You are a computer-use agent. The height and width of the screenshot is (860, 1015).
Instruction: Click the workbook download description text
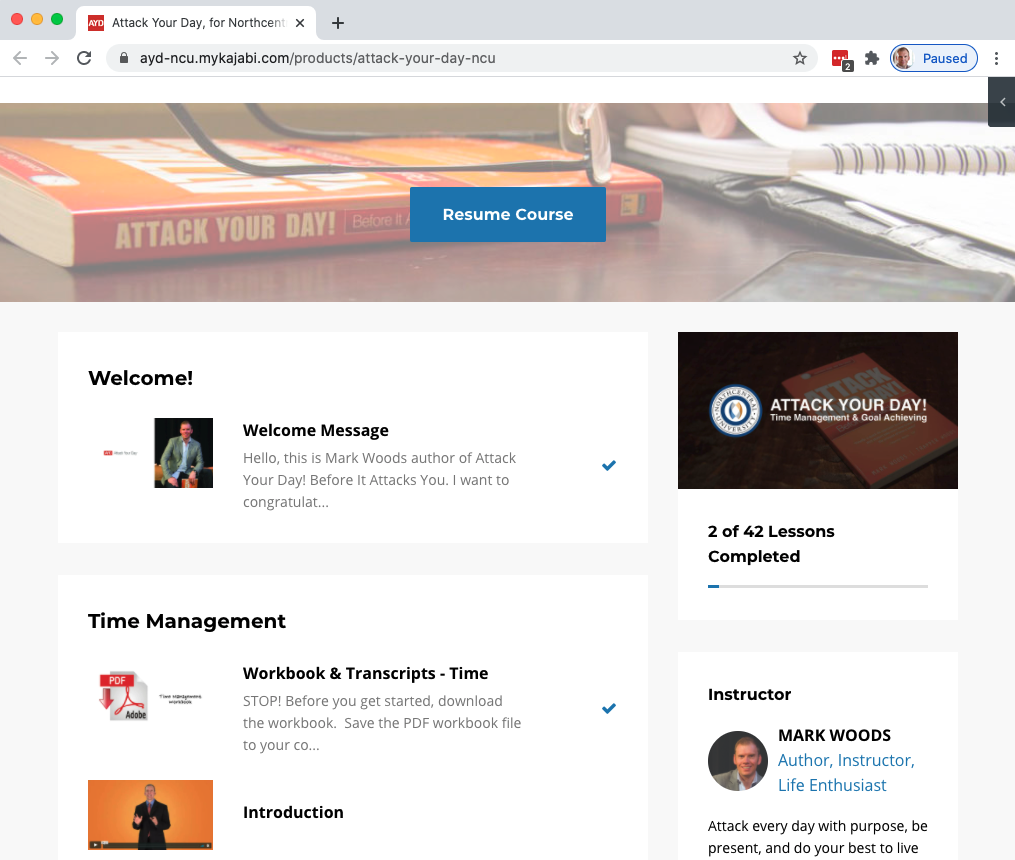(382, 723)
